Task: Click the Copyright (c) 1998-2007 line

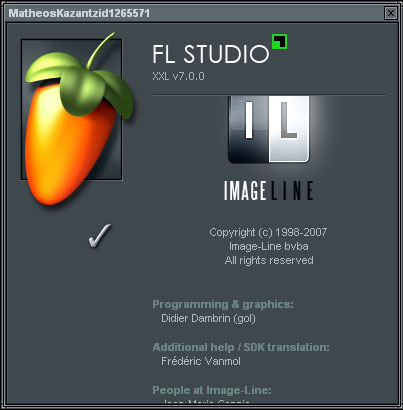Action: click(268, 232)
